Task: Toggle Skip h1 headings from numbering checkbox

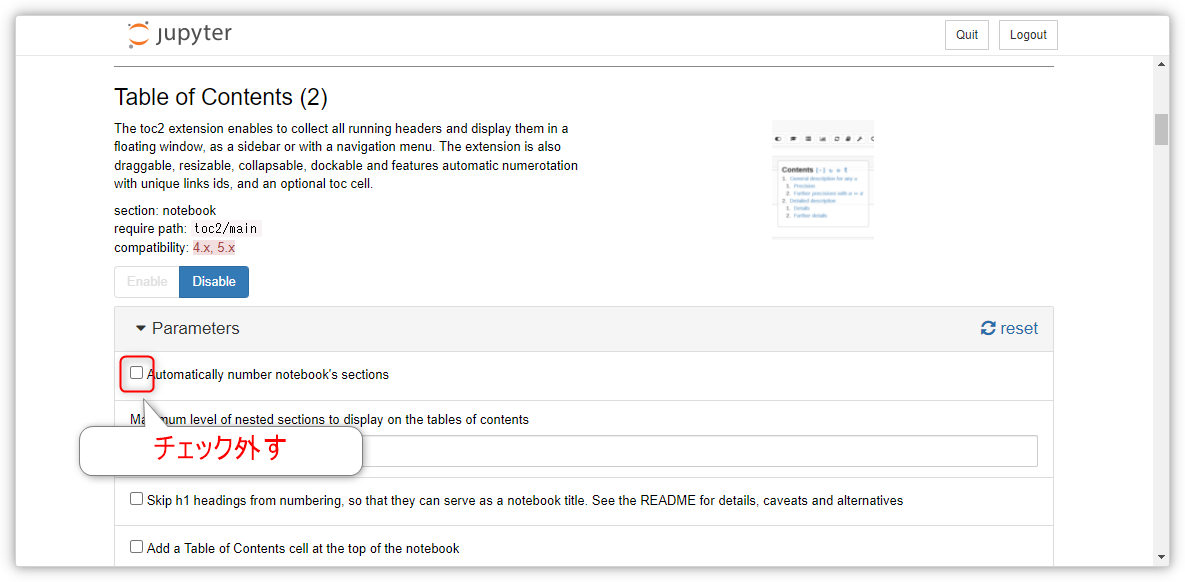Action: [x=136, y=499]
